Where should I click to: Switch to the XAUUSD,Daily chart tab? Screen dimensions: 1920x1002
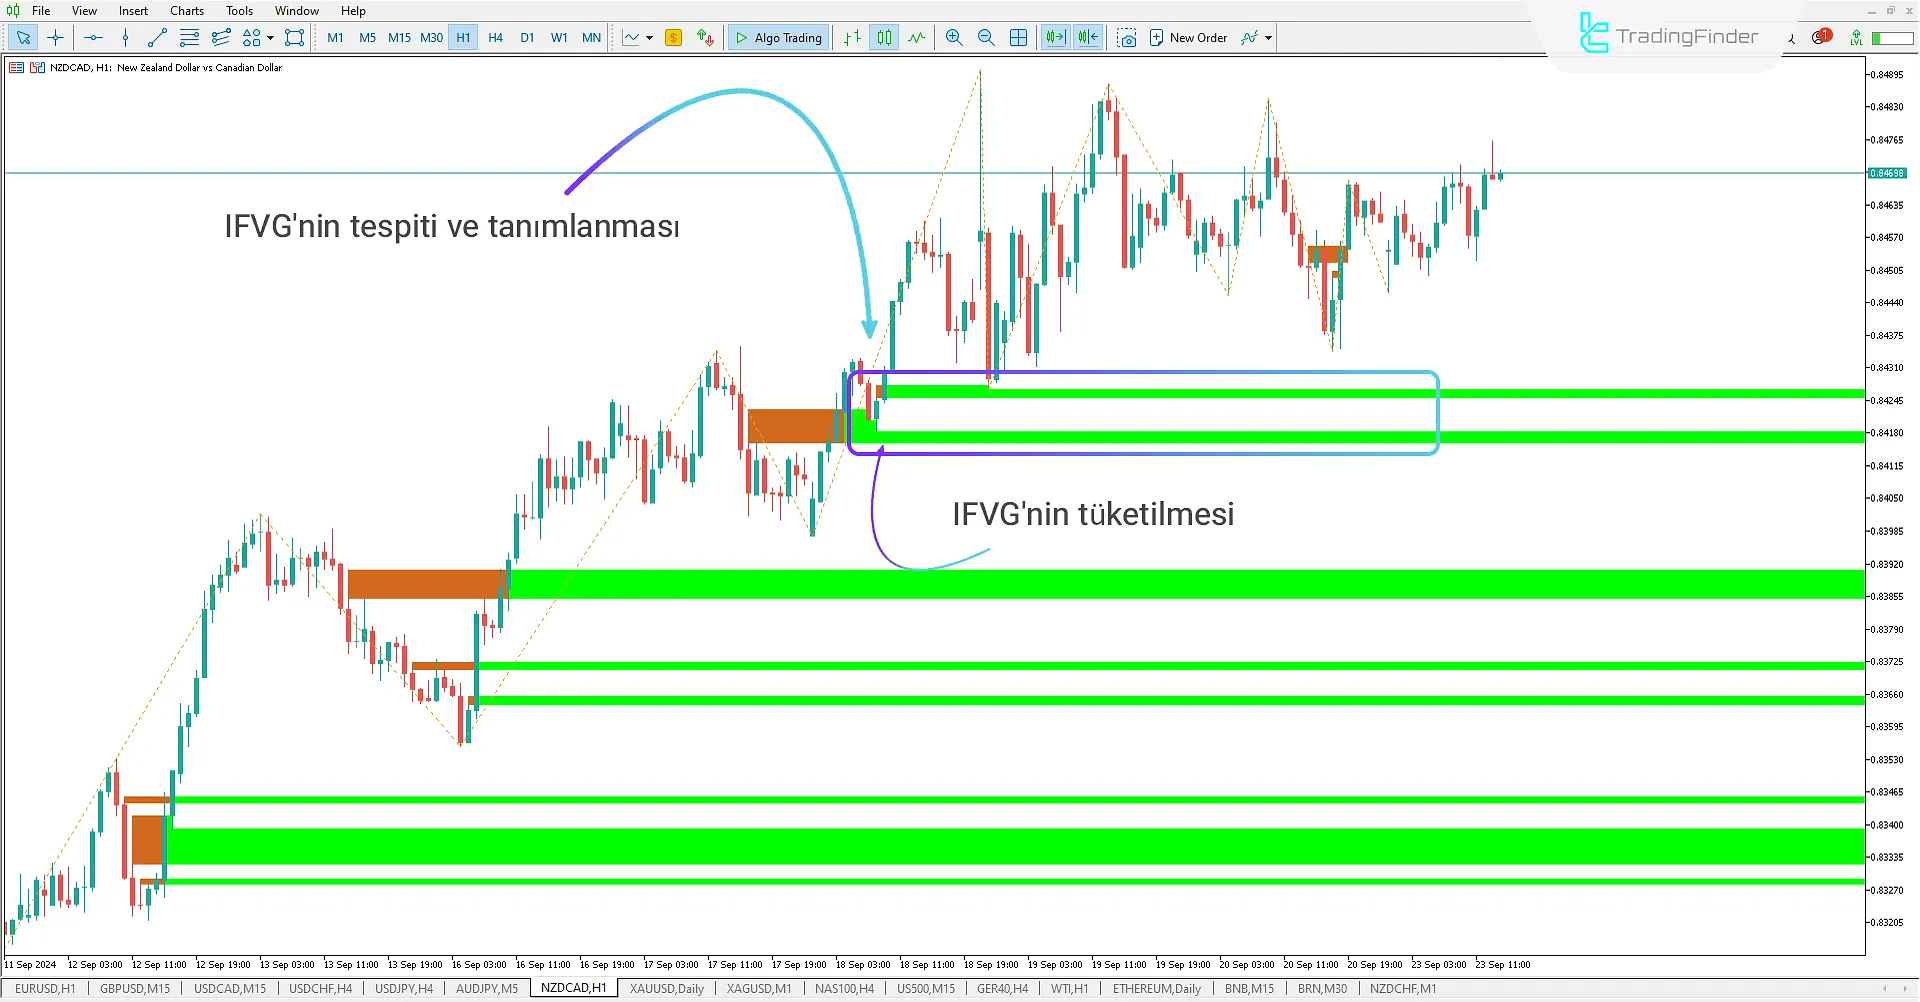pos(666,988)
